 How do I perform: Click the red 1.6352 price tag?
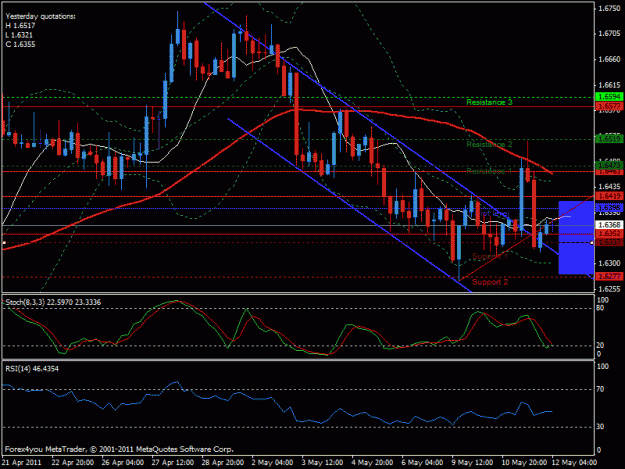point(609,234)
